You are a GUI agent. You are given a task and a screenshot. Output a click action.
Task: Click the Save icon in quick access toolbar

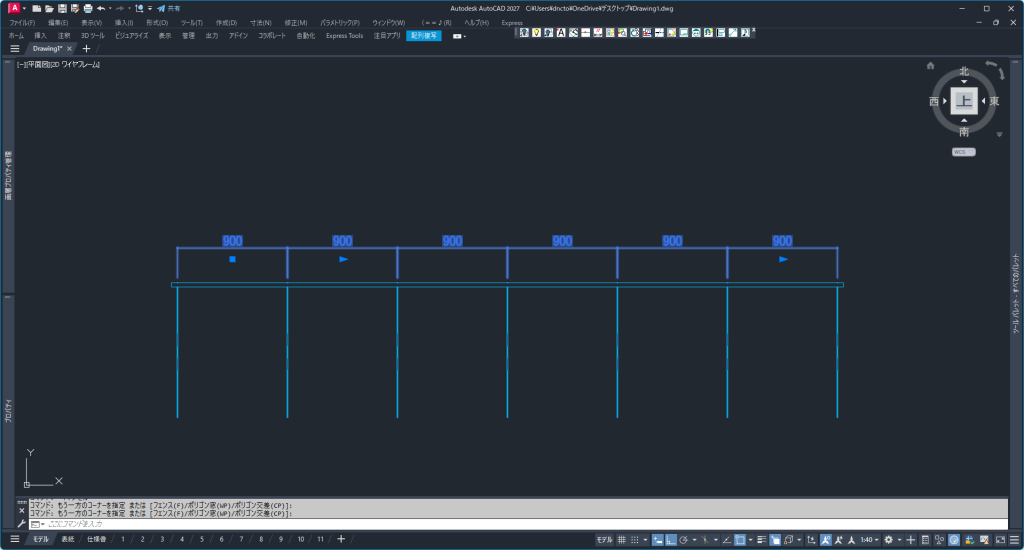click(x=62, y=8)
